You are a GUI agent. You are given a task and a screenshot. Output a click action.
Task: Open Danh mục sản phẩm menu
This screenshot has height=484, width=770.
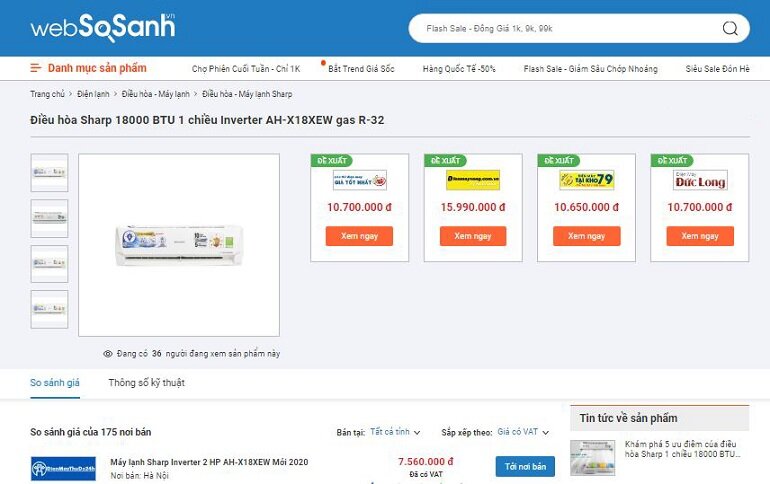[x=97, y=68]
